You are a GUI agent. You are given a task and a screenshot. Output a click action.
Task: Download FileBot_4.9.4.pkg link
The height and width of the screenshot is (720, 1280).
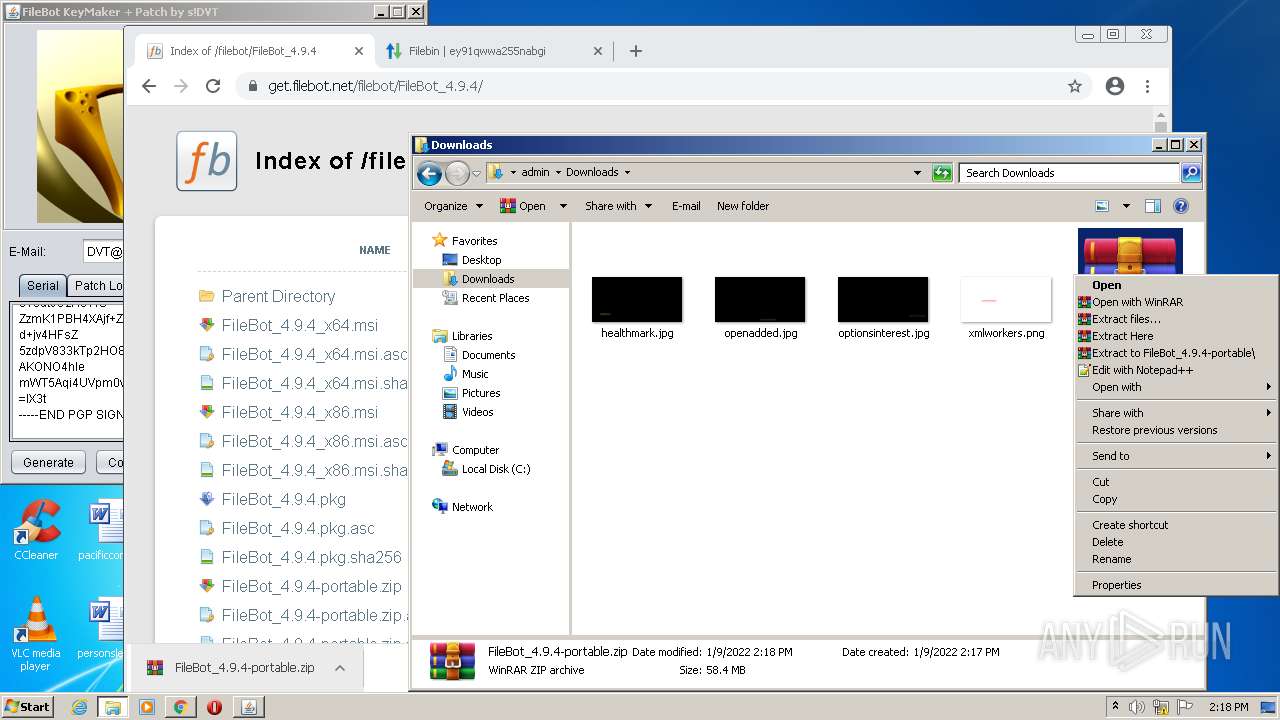click(284, 499)
